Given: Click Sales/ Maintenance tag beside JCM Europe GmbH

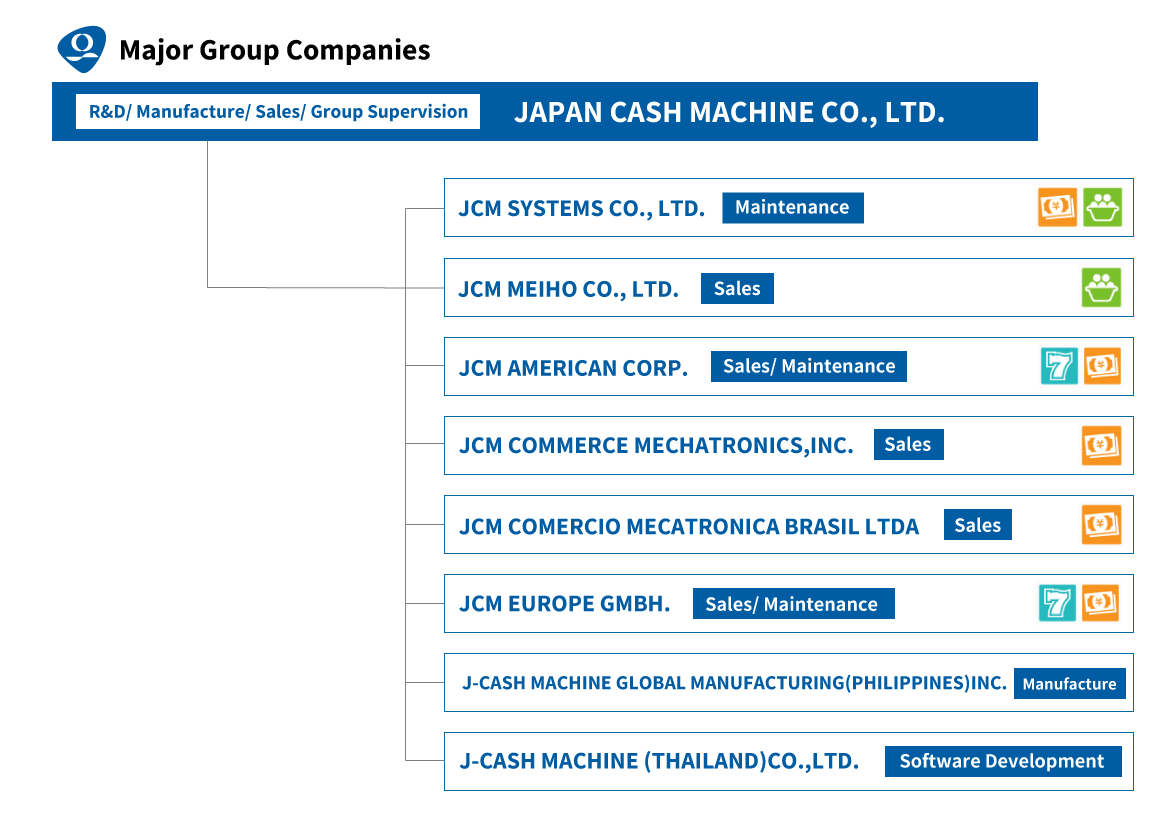Looking at the screenshot, I should (793, 604).
